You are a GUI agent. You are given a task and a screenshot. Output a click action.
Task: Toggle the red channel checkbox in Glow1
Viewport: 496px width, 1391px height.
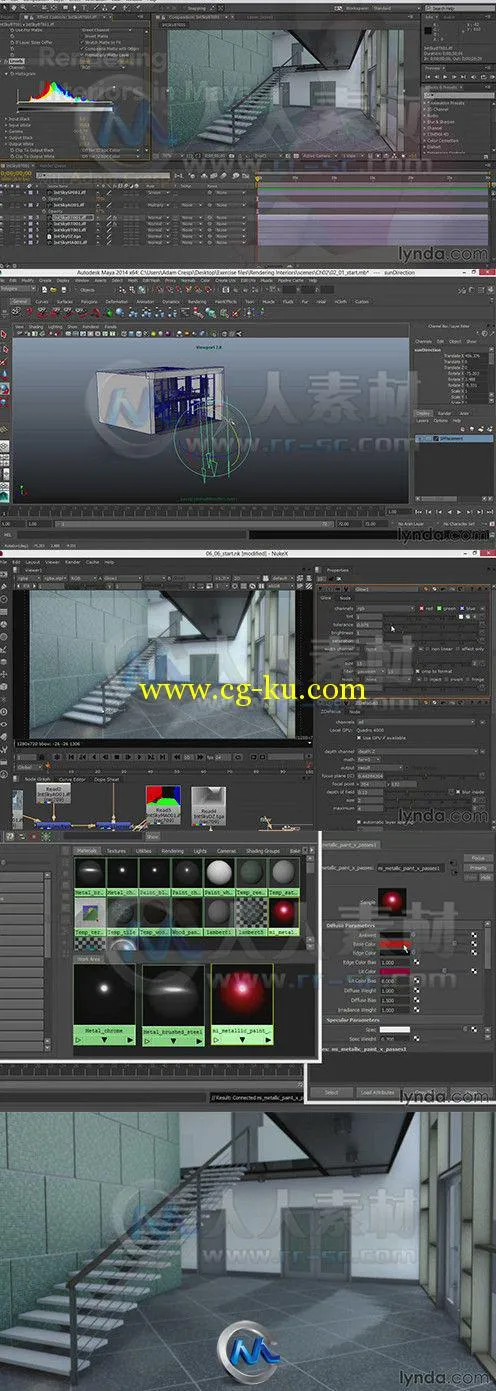424,608
